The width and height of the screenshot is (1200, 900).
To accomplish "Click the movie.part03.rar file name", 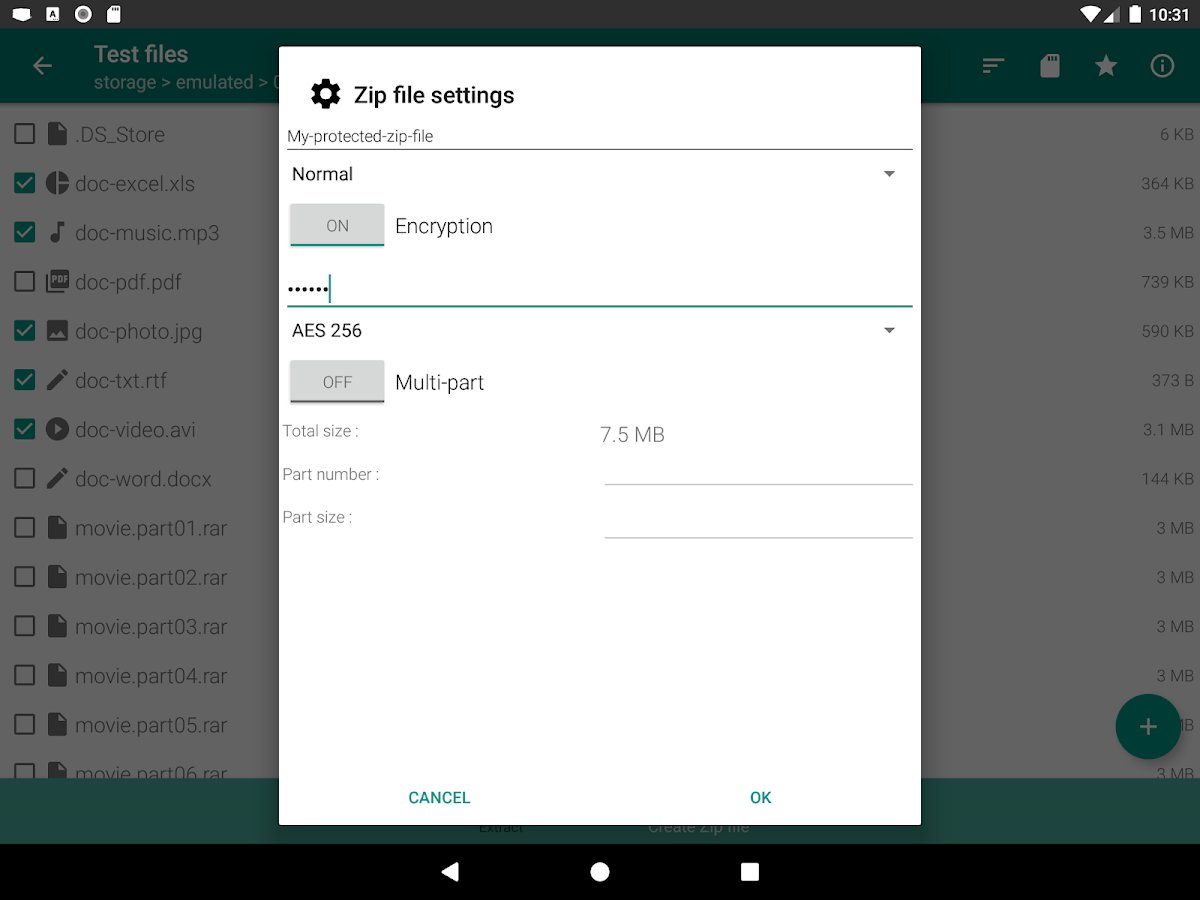I will [151, 627].
